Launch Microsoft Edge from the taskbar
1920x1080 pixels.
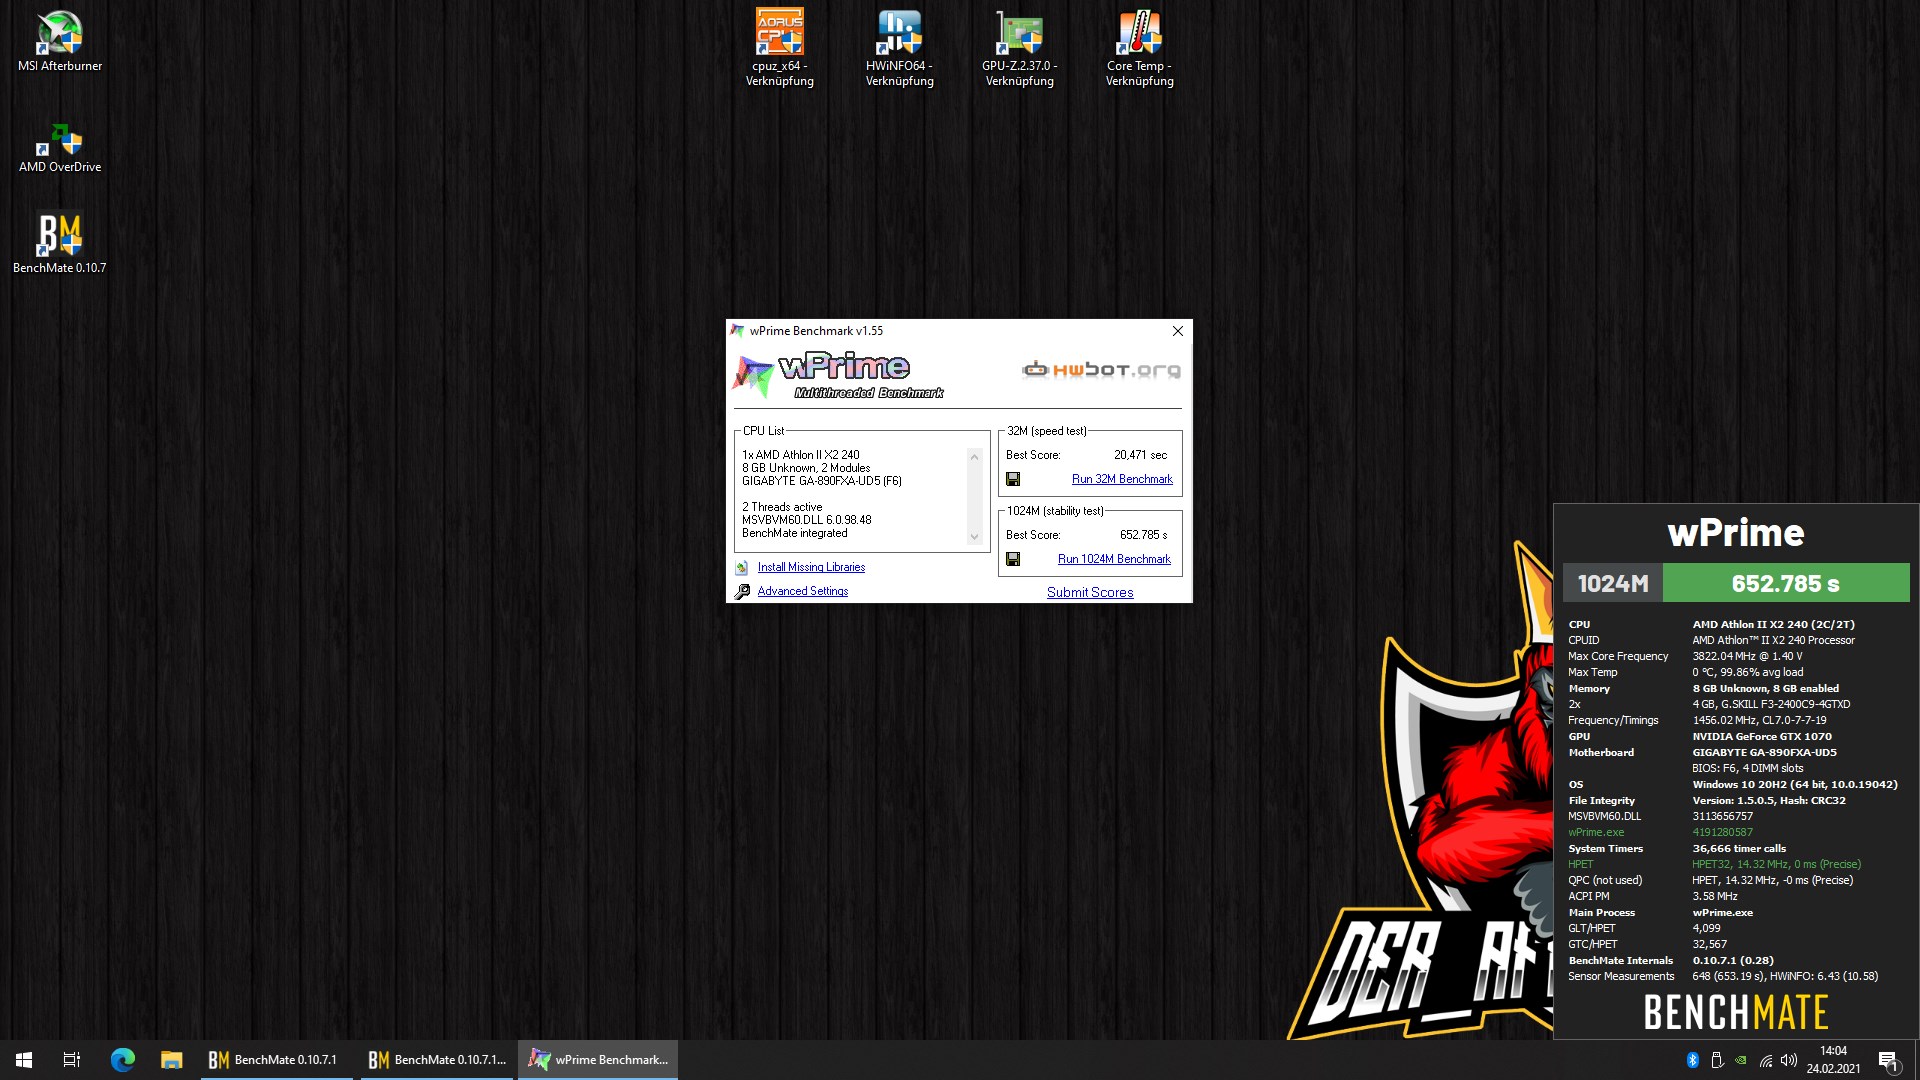[x=122, y=1060]
